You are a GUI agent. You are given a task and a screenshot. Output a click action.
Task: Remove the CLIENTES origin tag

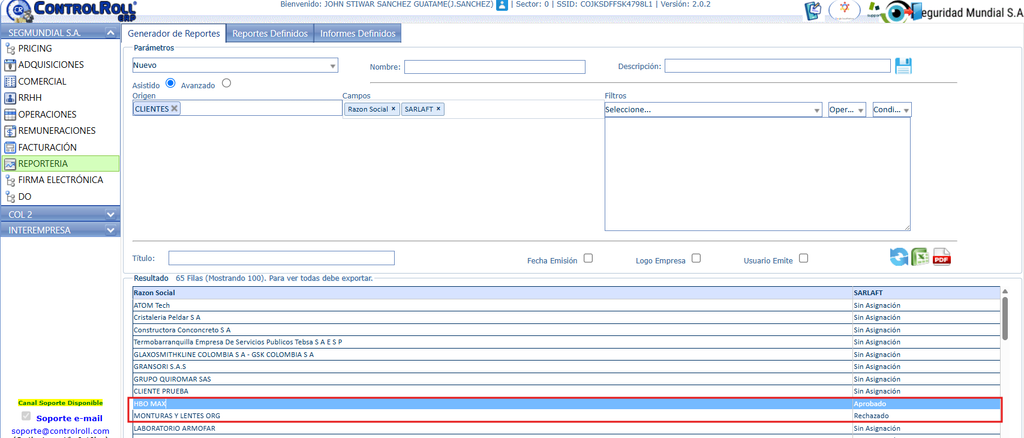[x=174, y=108]
